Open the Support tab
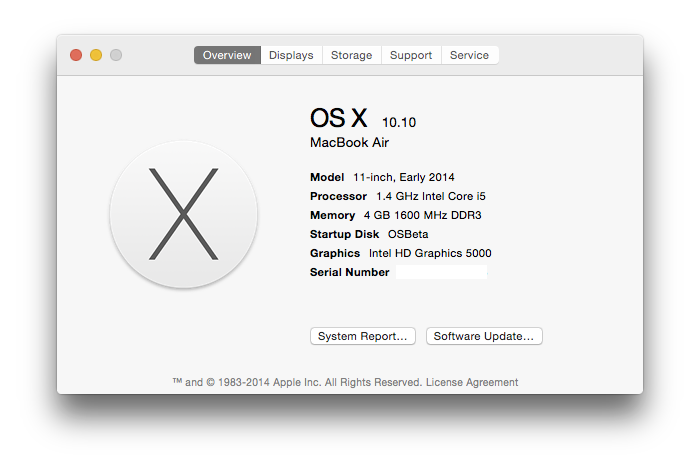 411,55
